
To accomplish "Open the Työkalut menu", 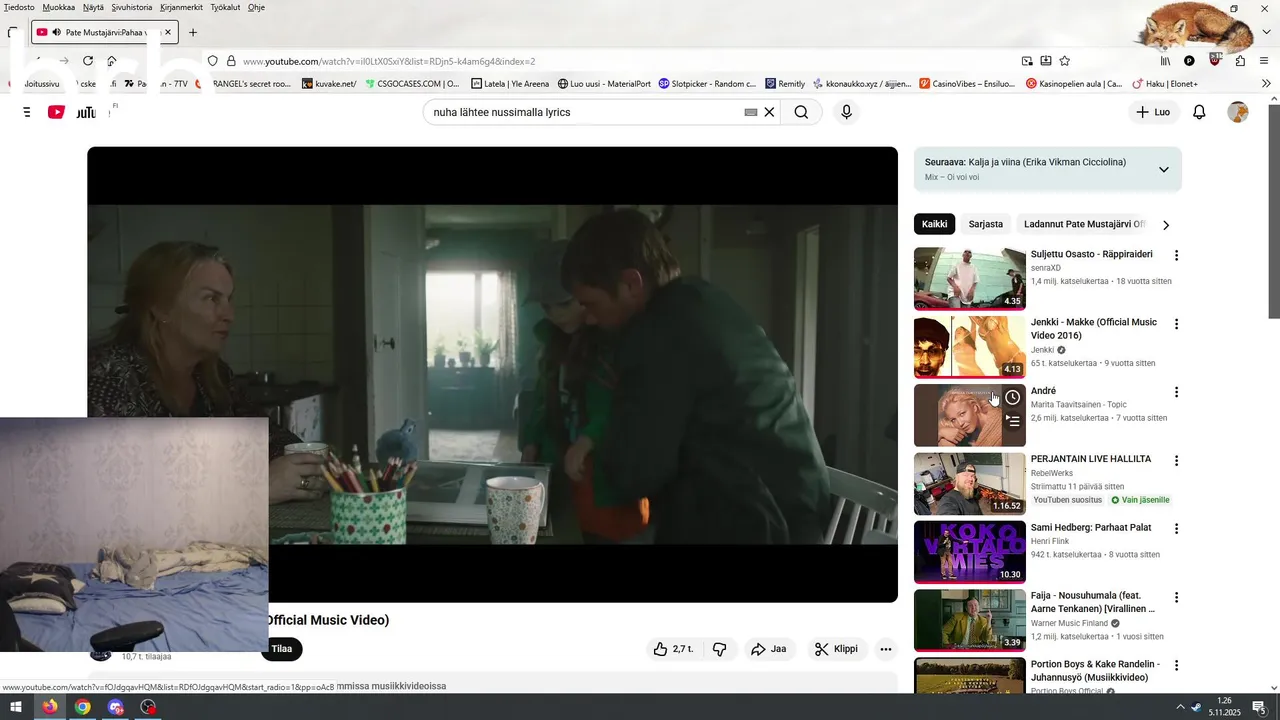I will (x=226, y=7).
